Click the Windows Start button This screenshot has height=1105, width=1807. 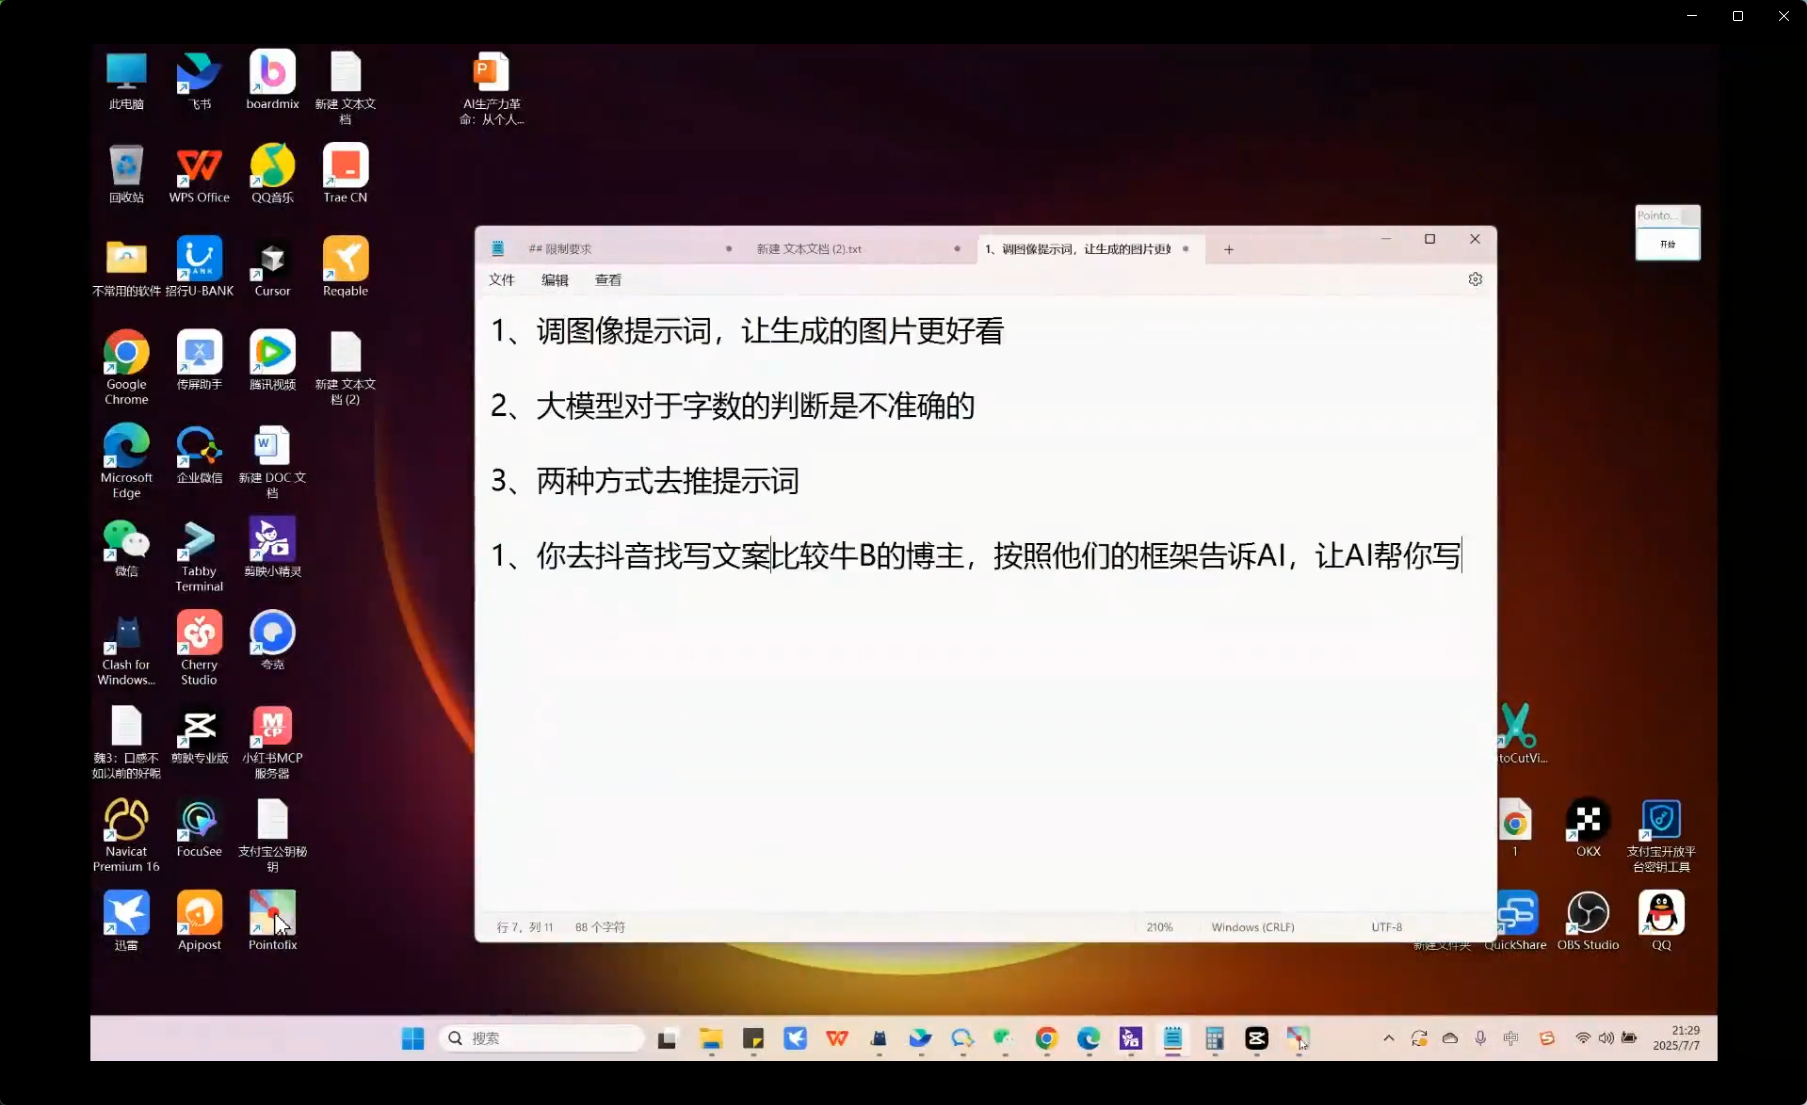[412, 1038]
